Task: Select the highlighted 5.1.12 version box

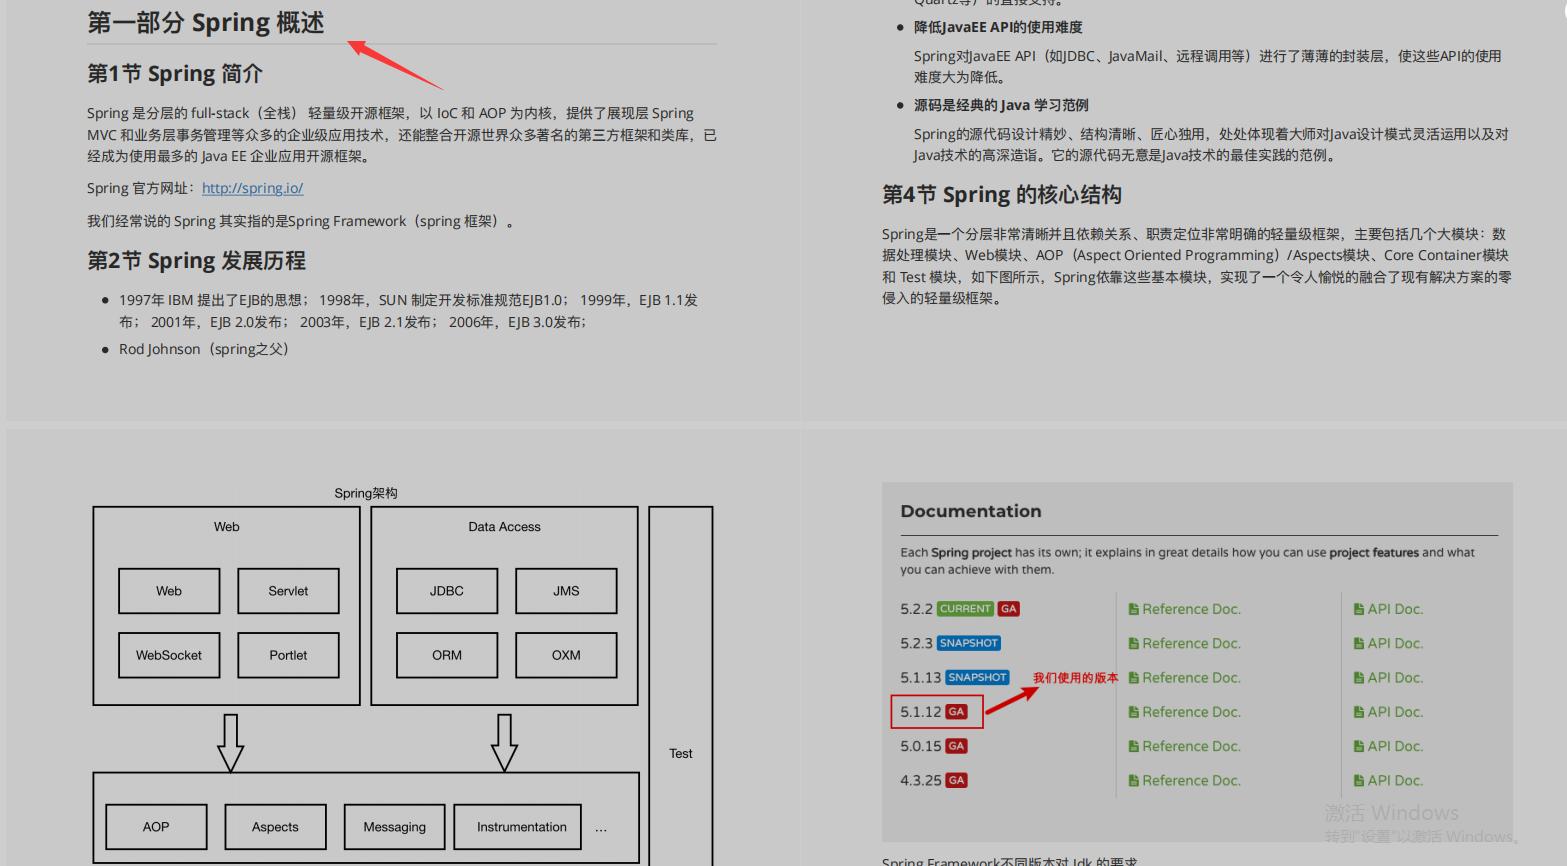Action: [936, 711]
